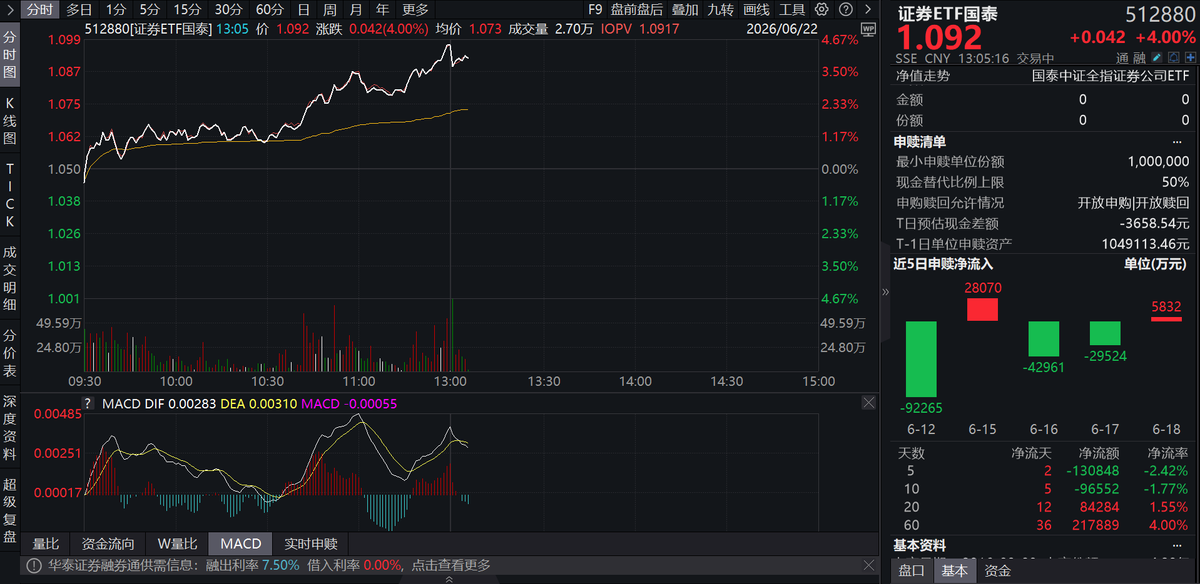The width and height of the screenshot is (1200, 584).
Task: Switch to weekly 周 chart
Action: tap(329, 9)
